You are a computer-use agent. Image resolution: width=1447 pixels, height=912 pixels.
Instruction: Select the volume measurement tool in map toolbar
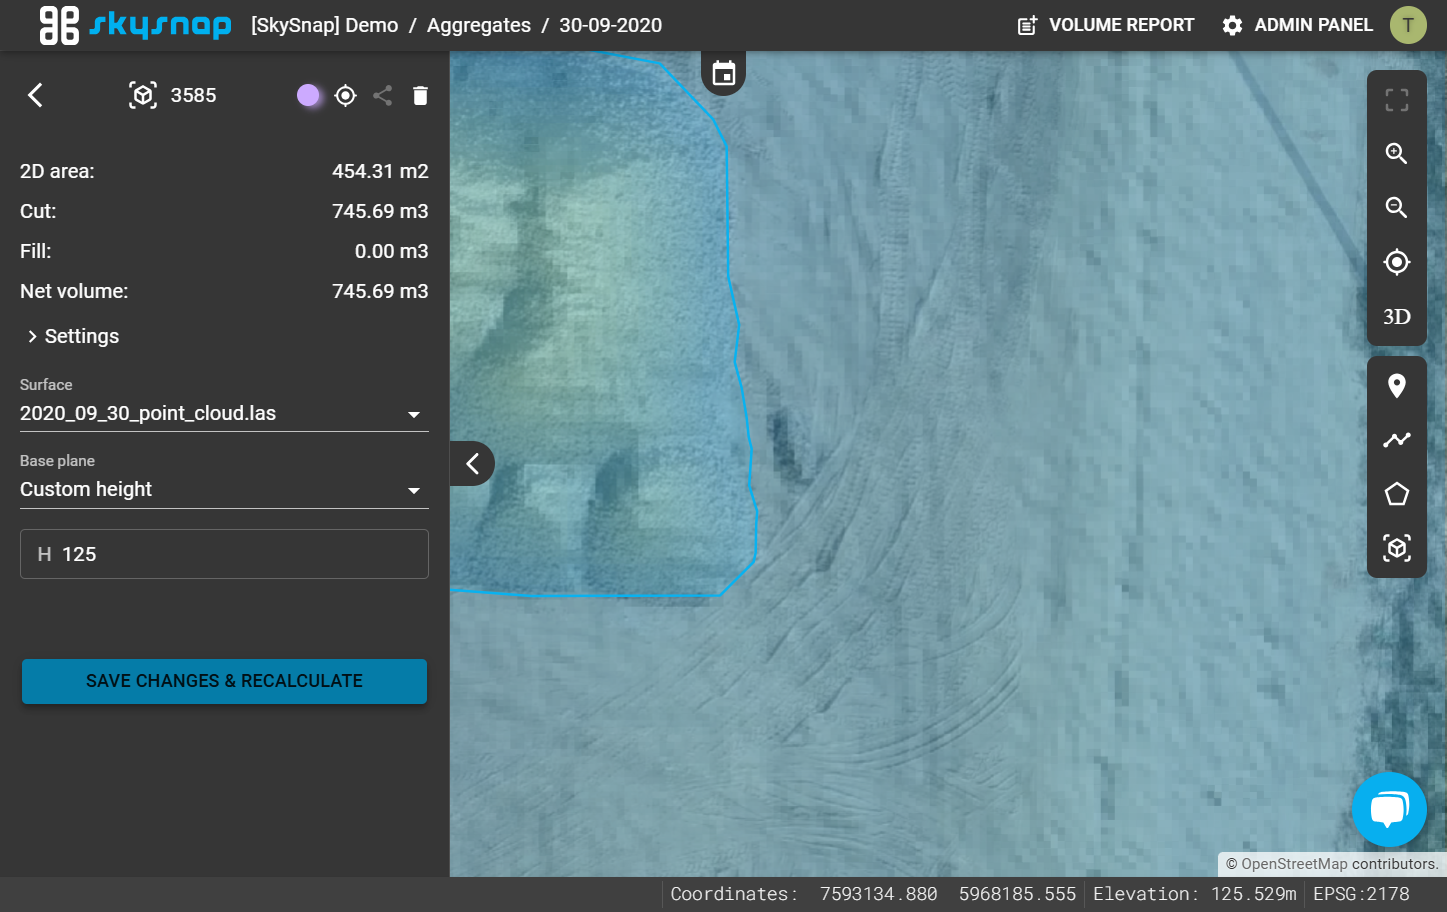[1397, 548]
